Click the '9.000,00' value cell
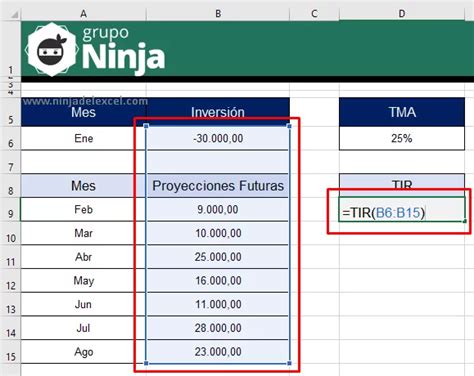The width and height of the screenshot is (474, 376). tap(218, 209)
